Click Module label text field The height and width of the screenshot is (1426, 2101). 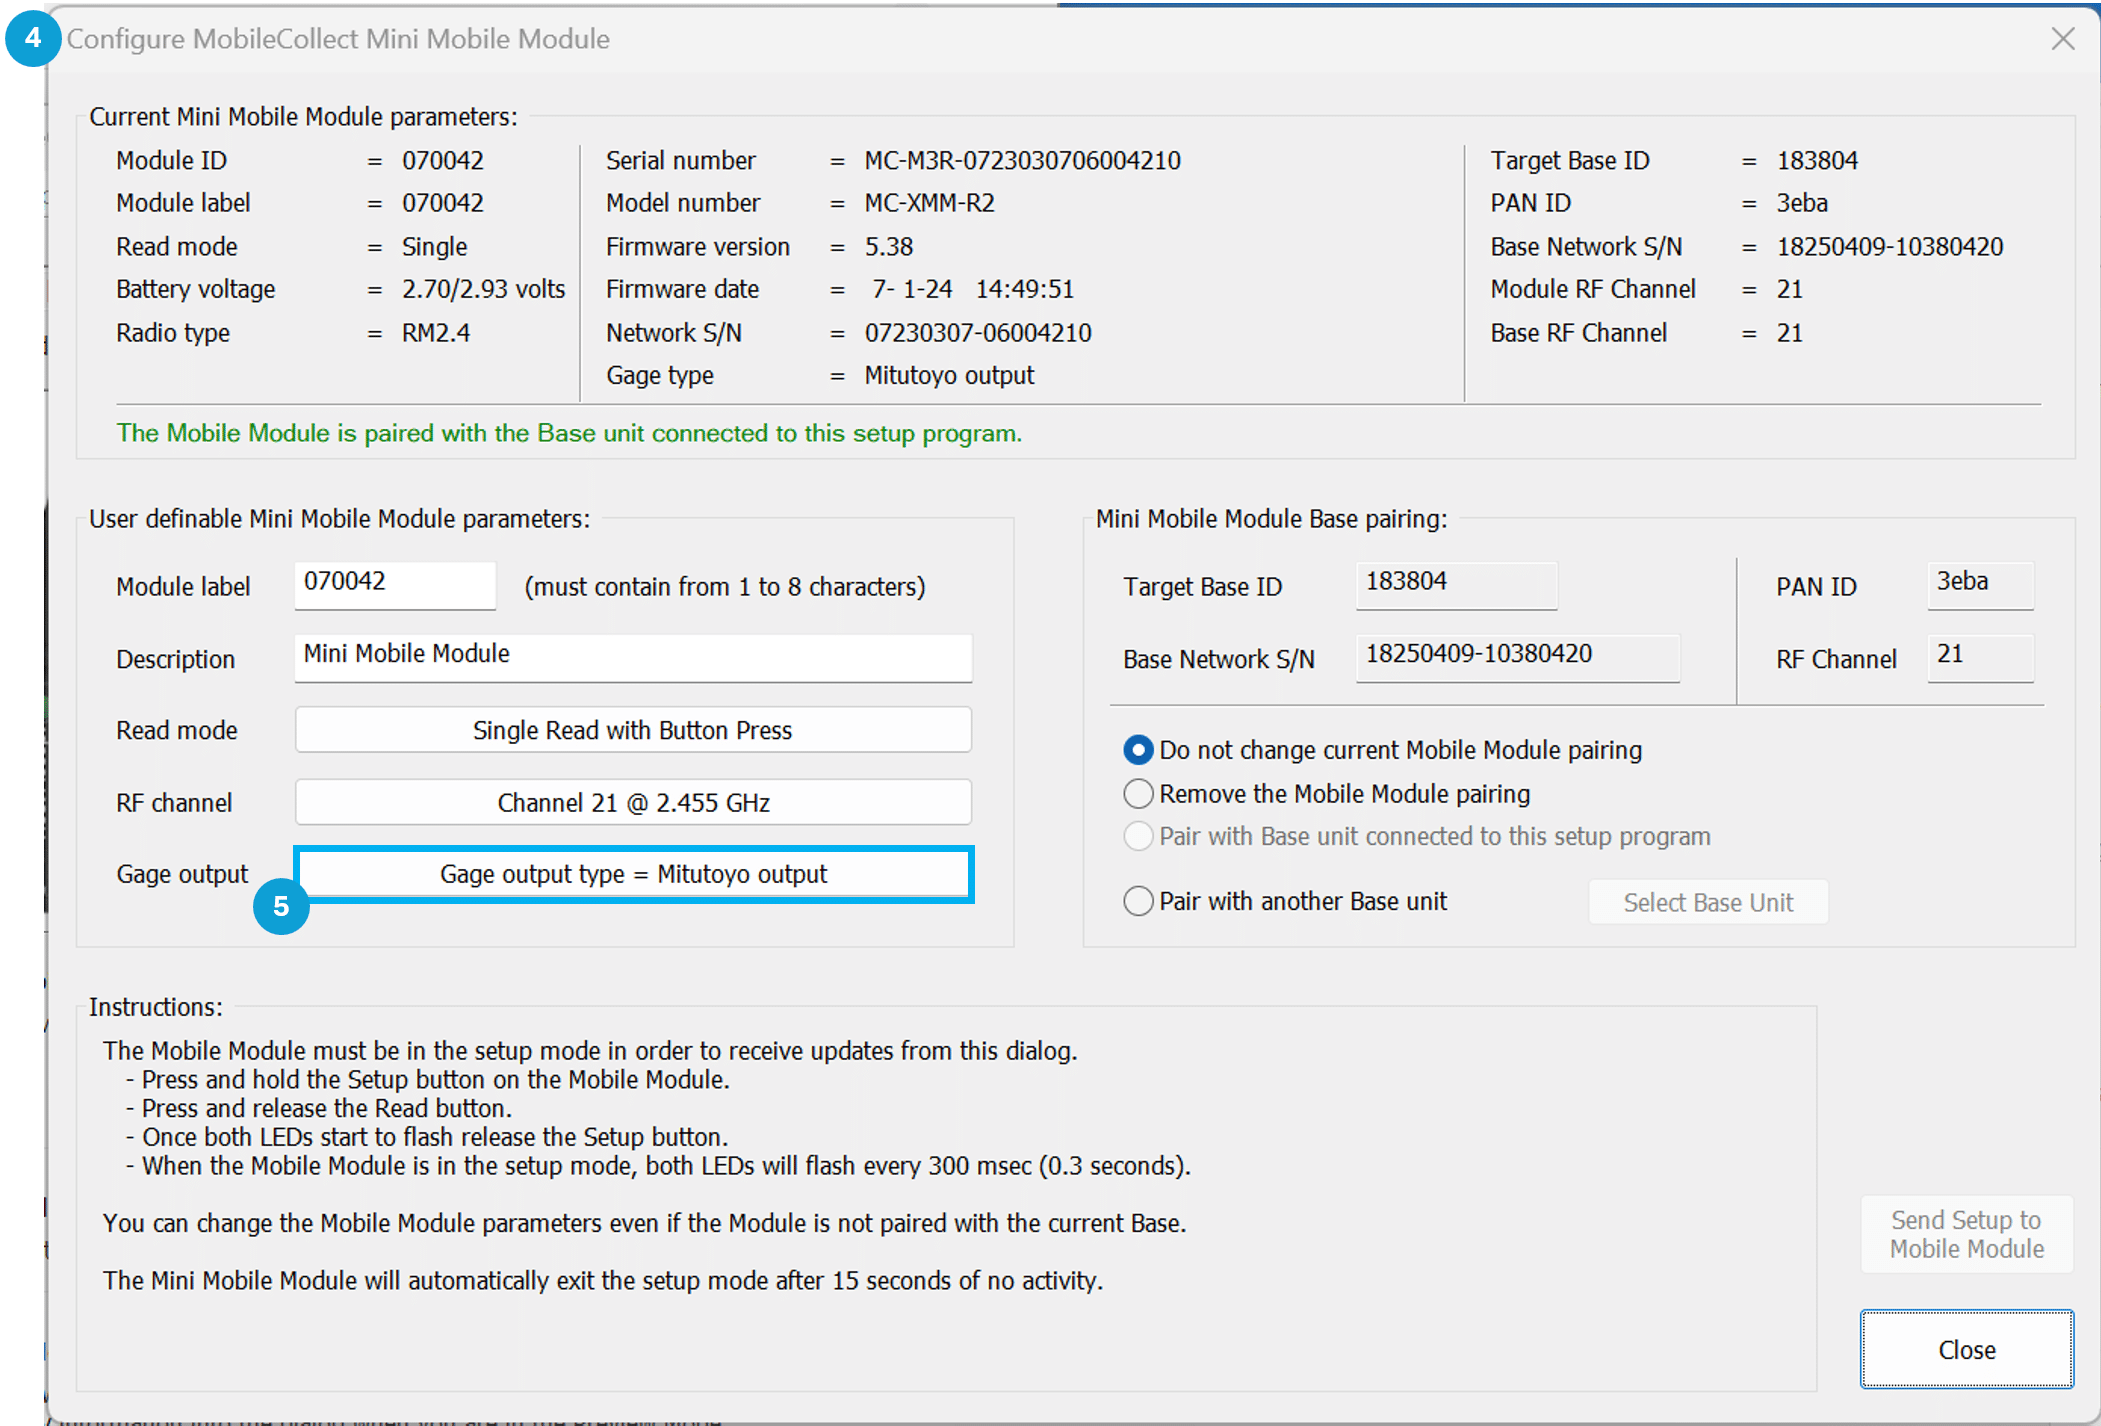[x=395, y=584]
